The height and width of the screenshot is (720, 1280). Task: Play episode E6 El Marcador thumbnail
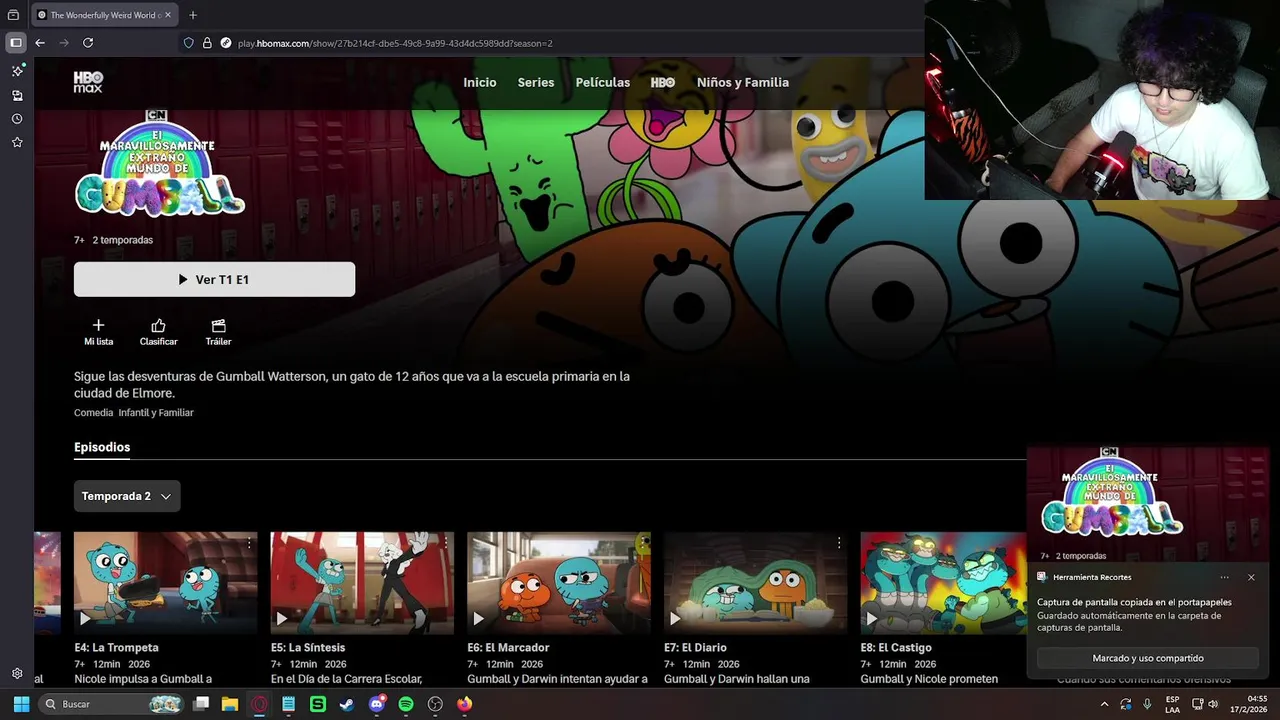click(x=559, y=583)
